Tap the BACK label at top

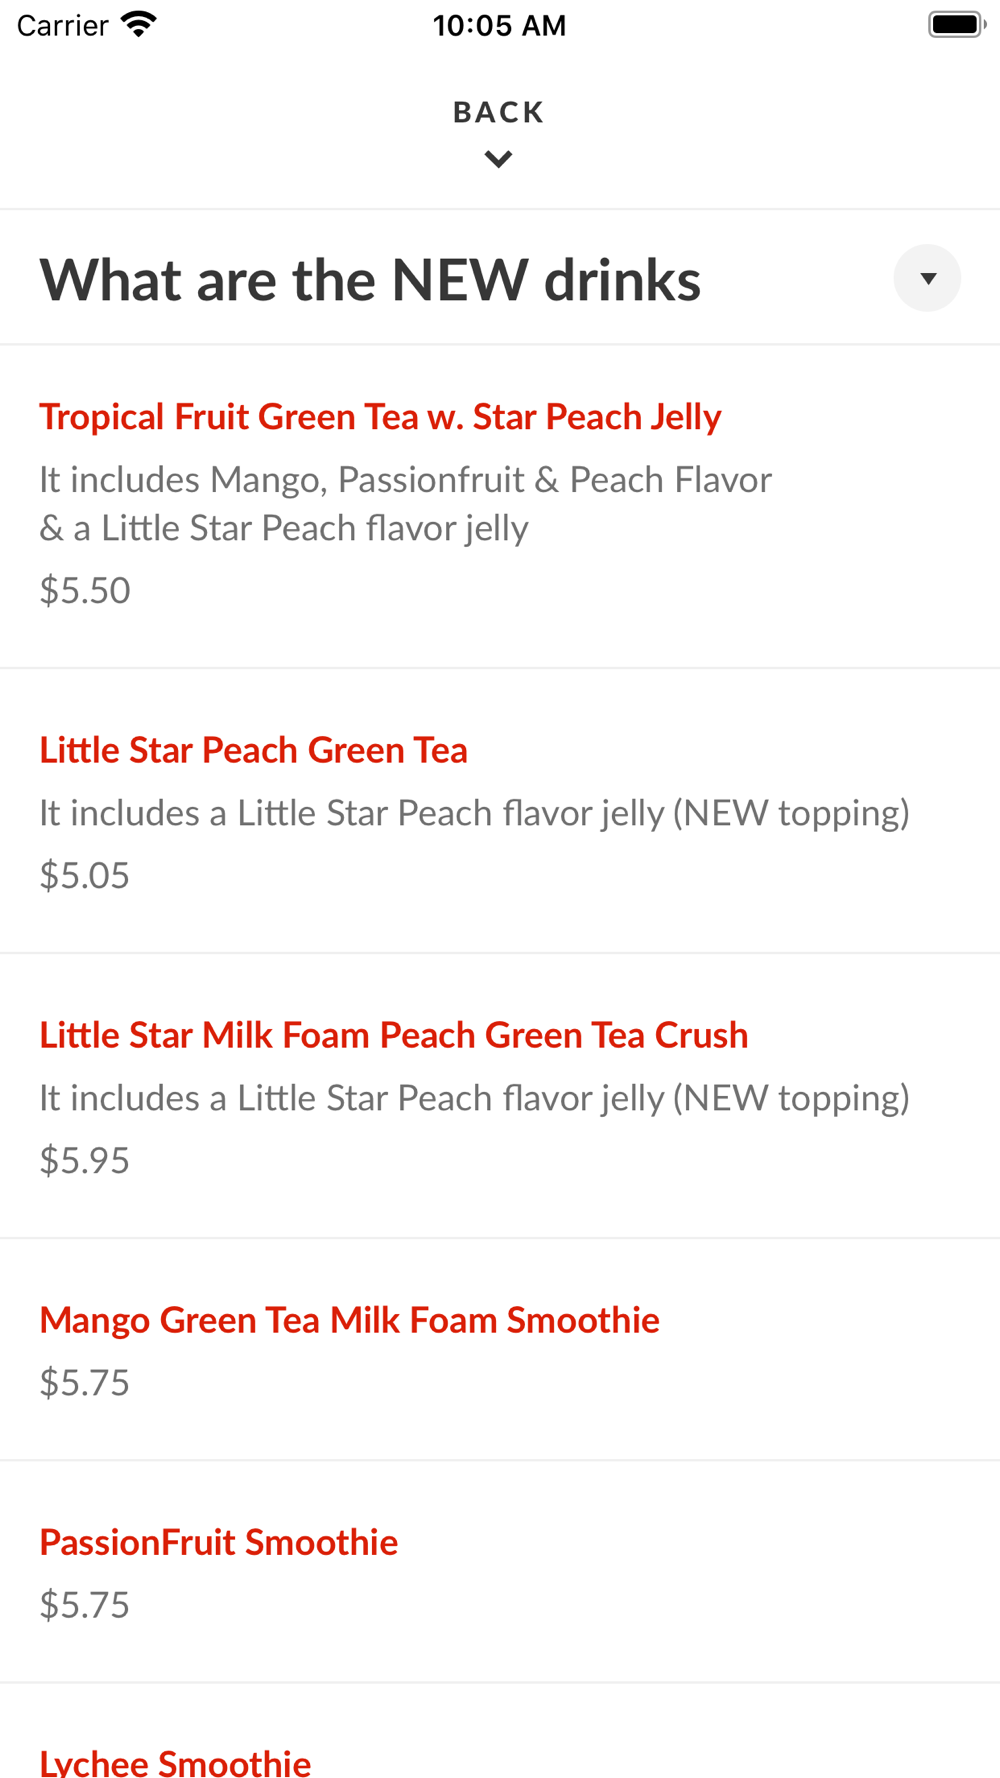[x=498, y=112]
